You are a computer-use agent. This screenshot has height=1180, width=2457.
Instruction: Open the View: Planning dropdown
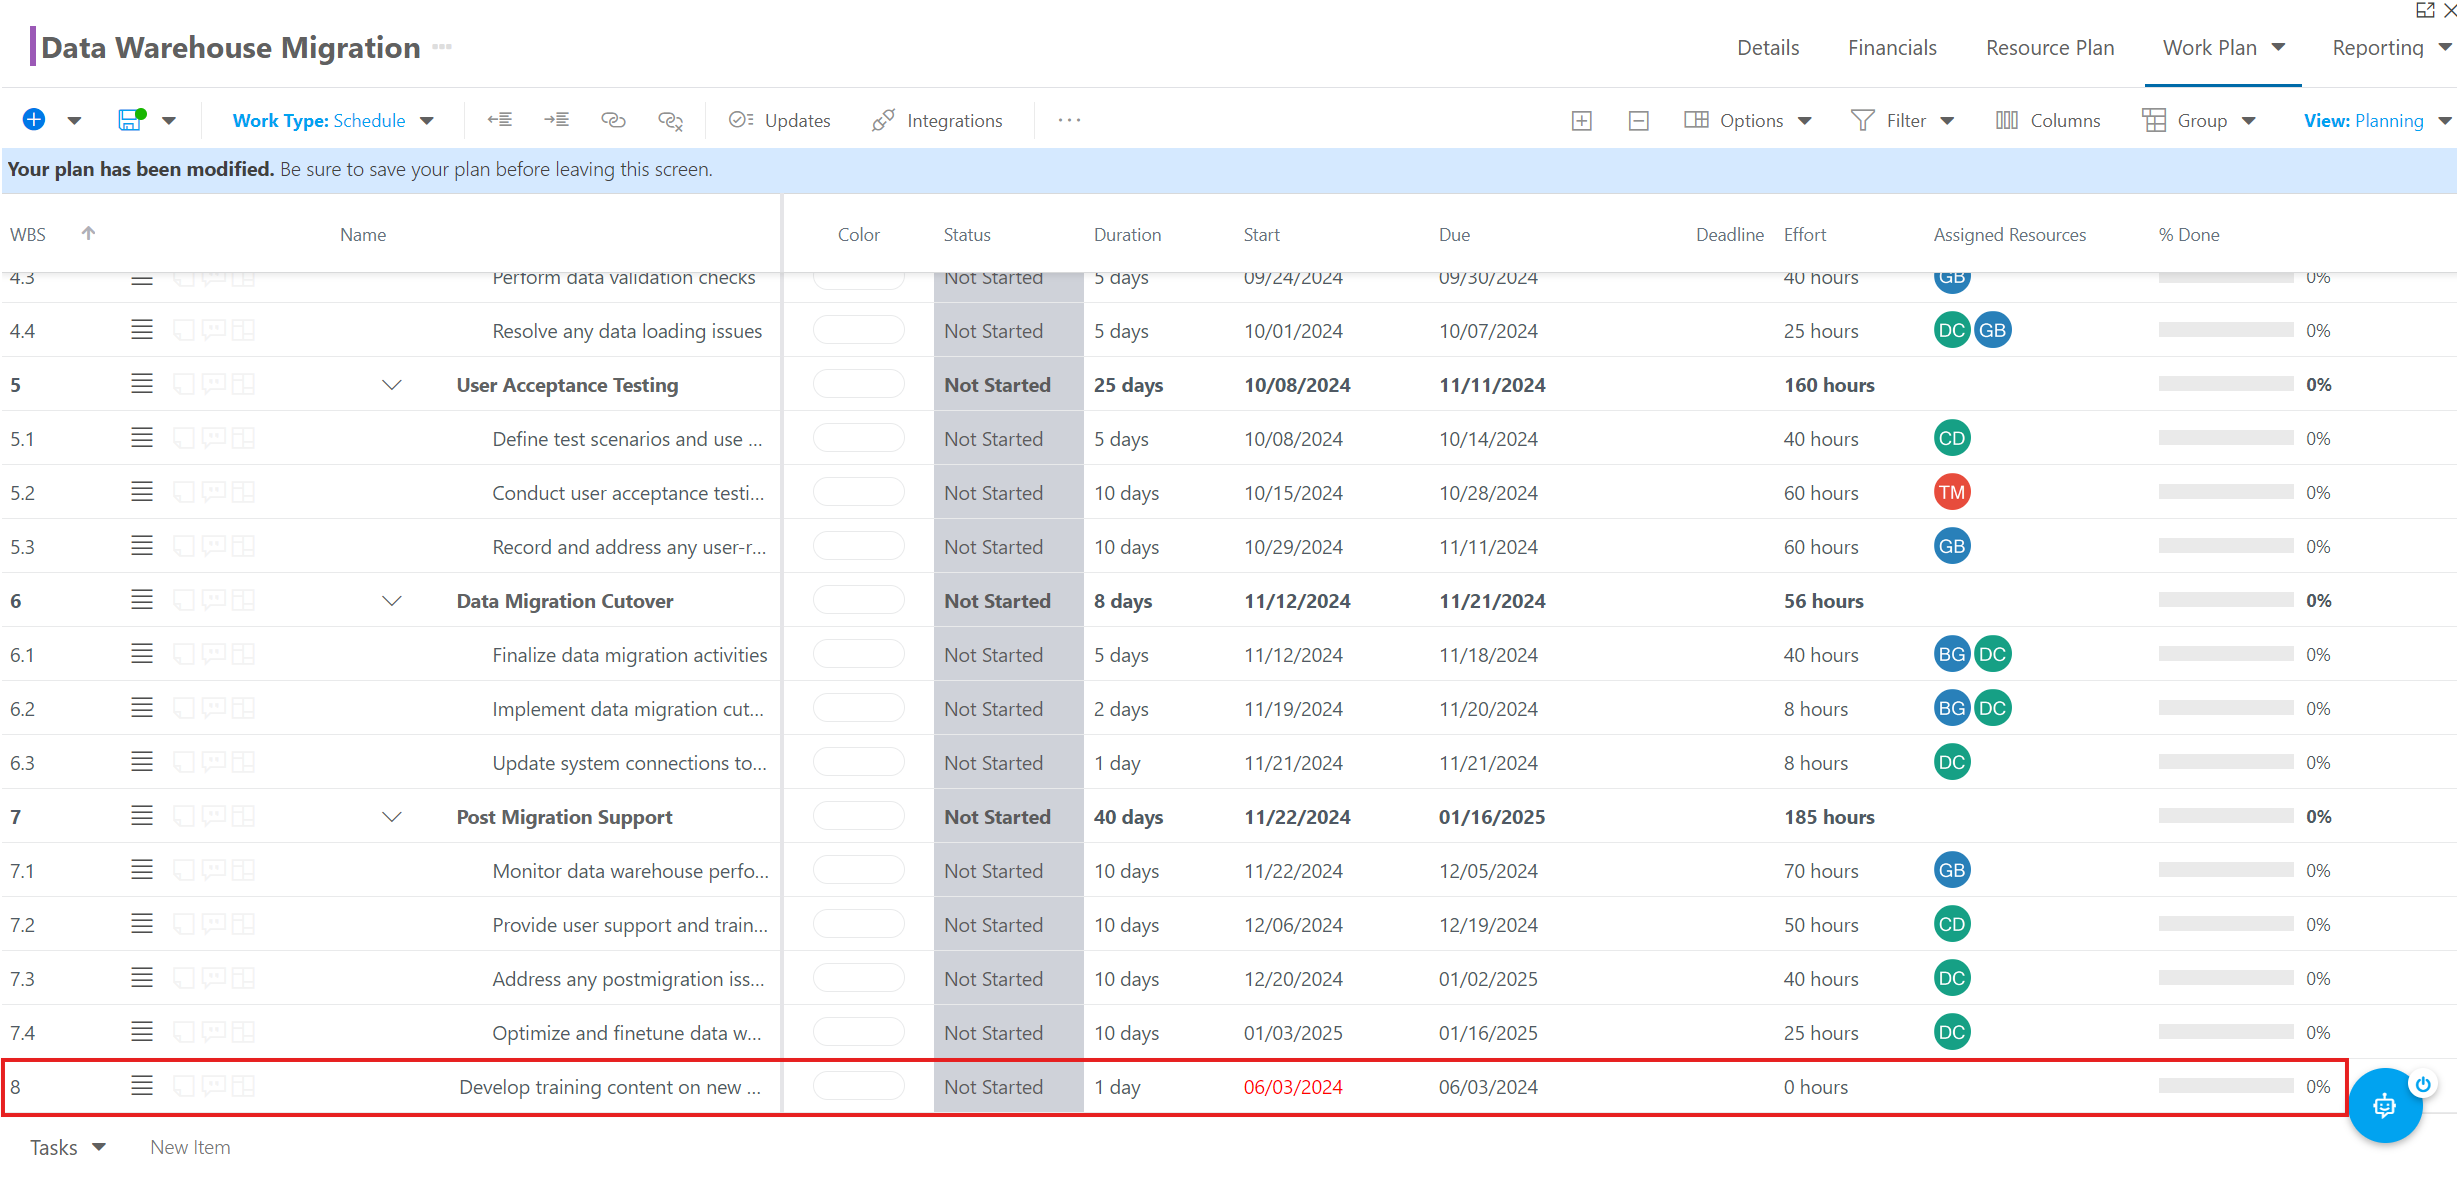[x=2377, y=121]
